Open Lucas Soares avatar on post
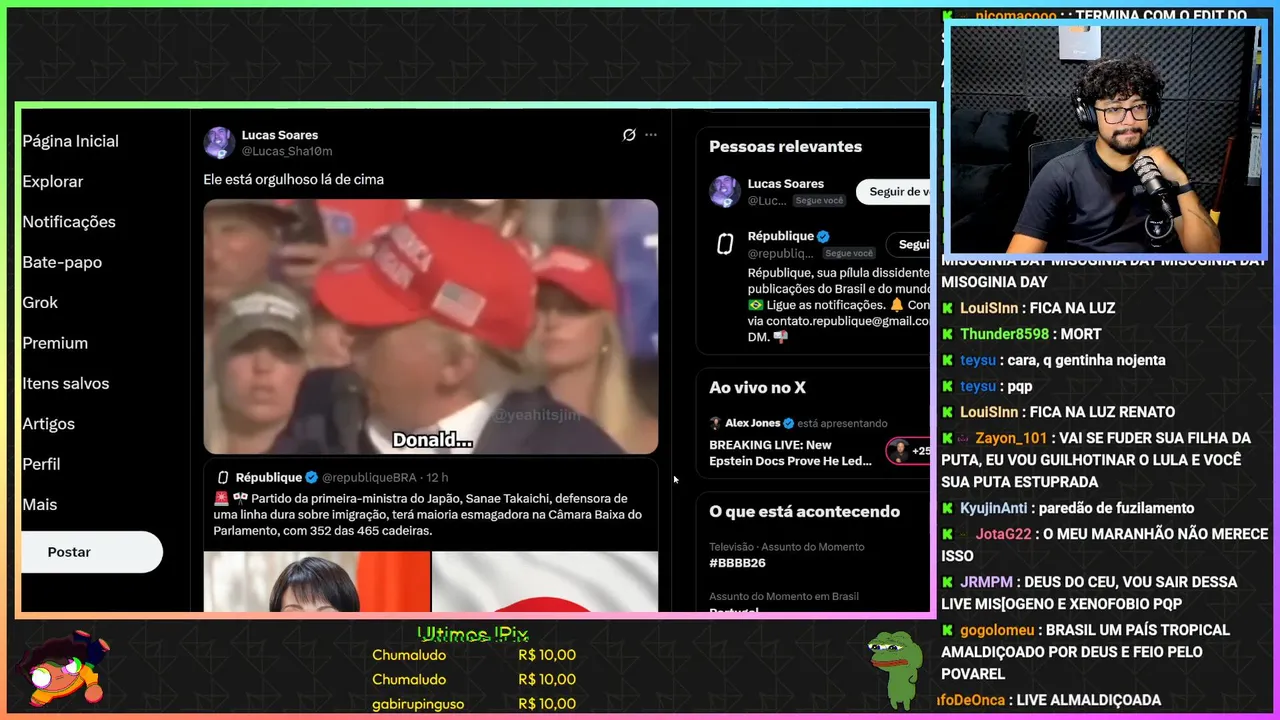1280x720 pixels. coord(219,143)
